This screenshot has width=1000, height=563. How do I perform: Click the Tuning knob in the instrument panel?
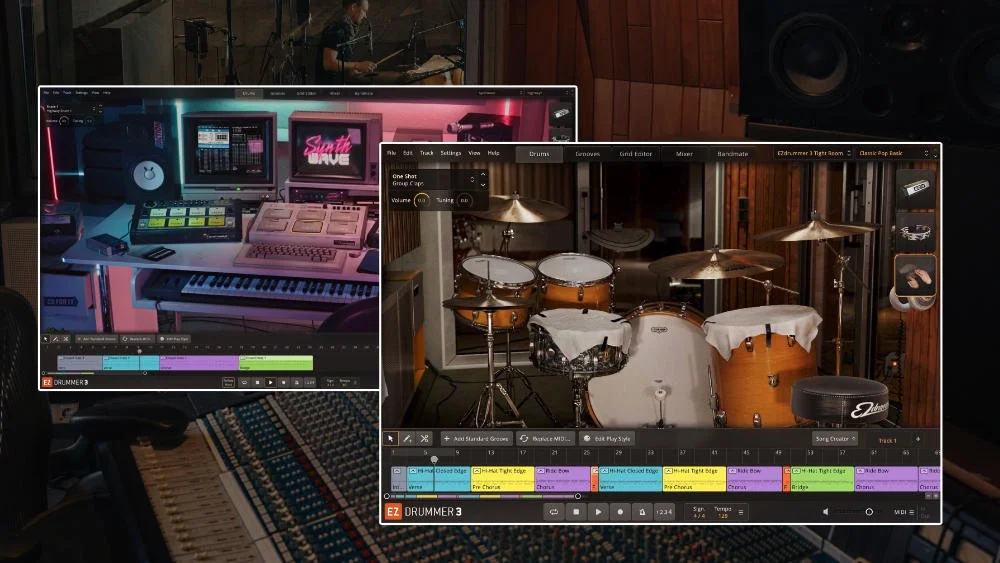click(464, 200)
